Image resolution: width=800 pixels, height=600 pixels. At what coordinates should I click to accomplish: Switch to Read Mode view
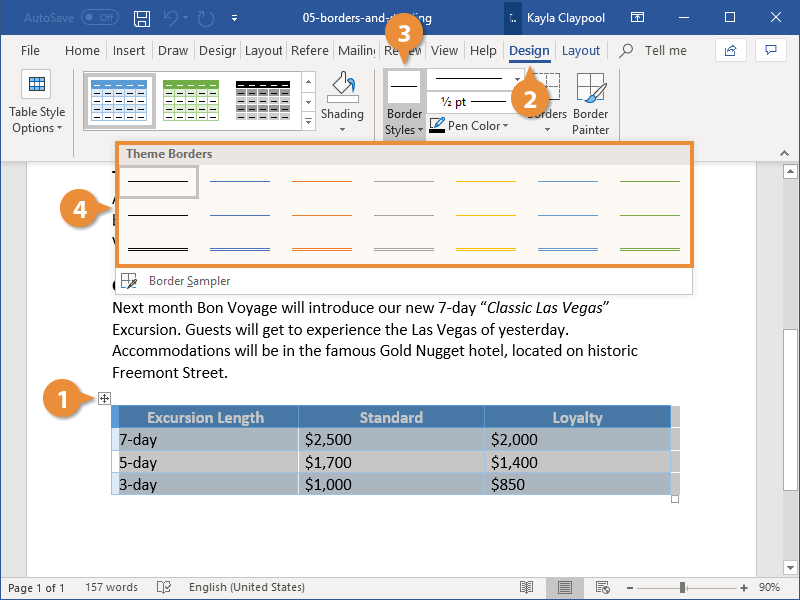528,587
